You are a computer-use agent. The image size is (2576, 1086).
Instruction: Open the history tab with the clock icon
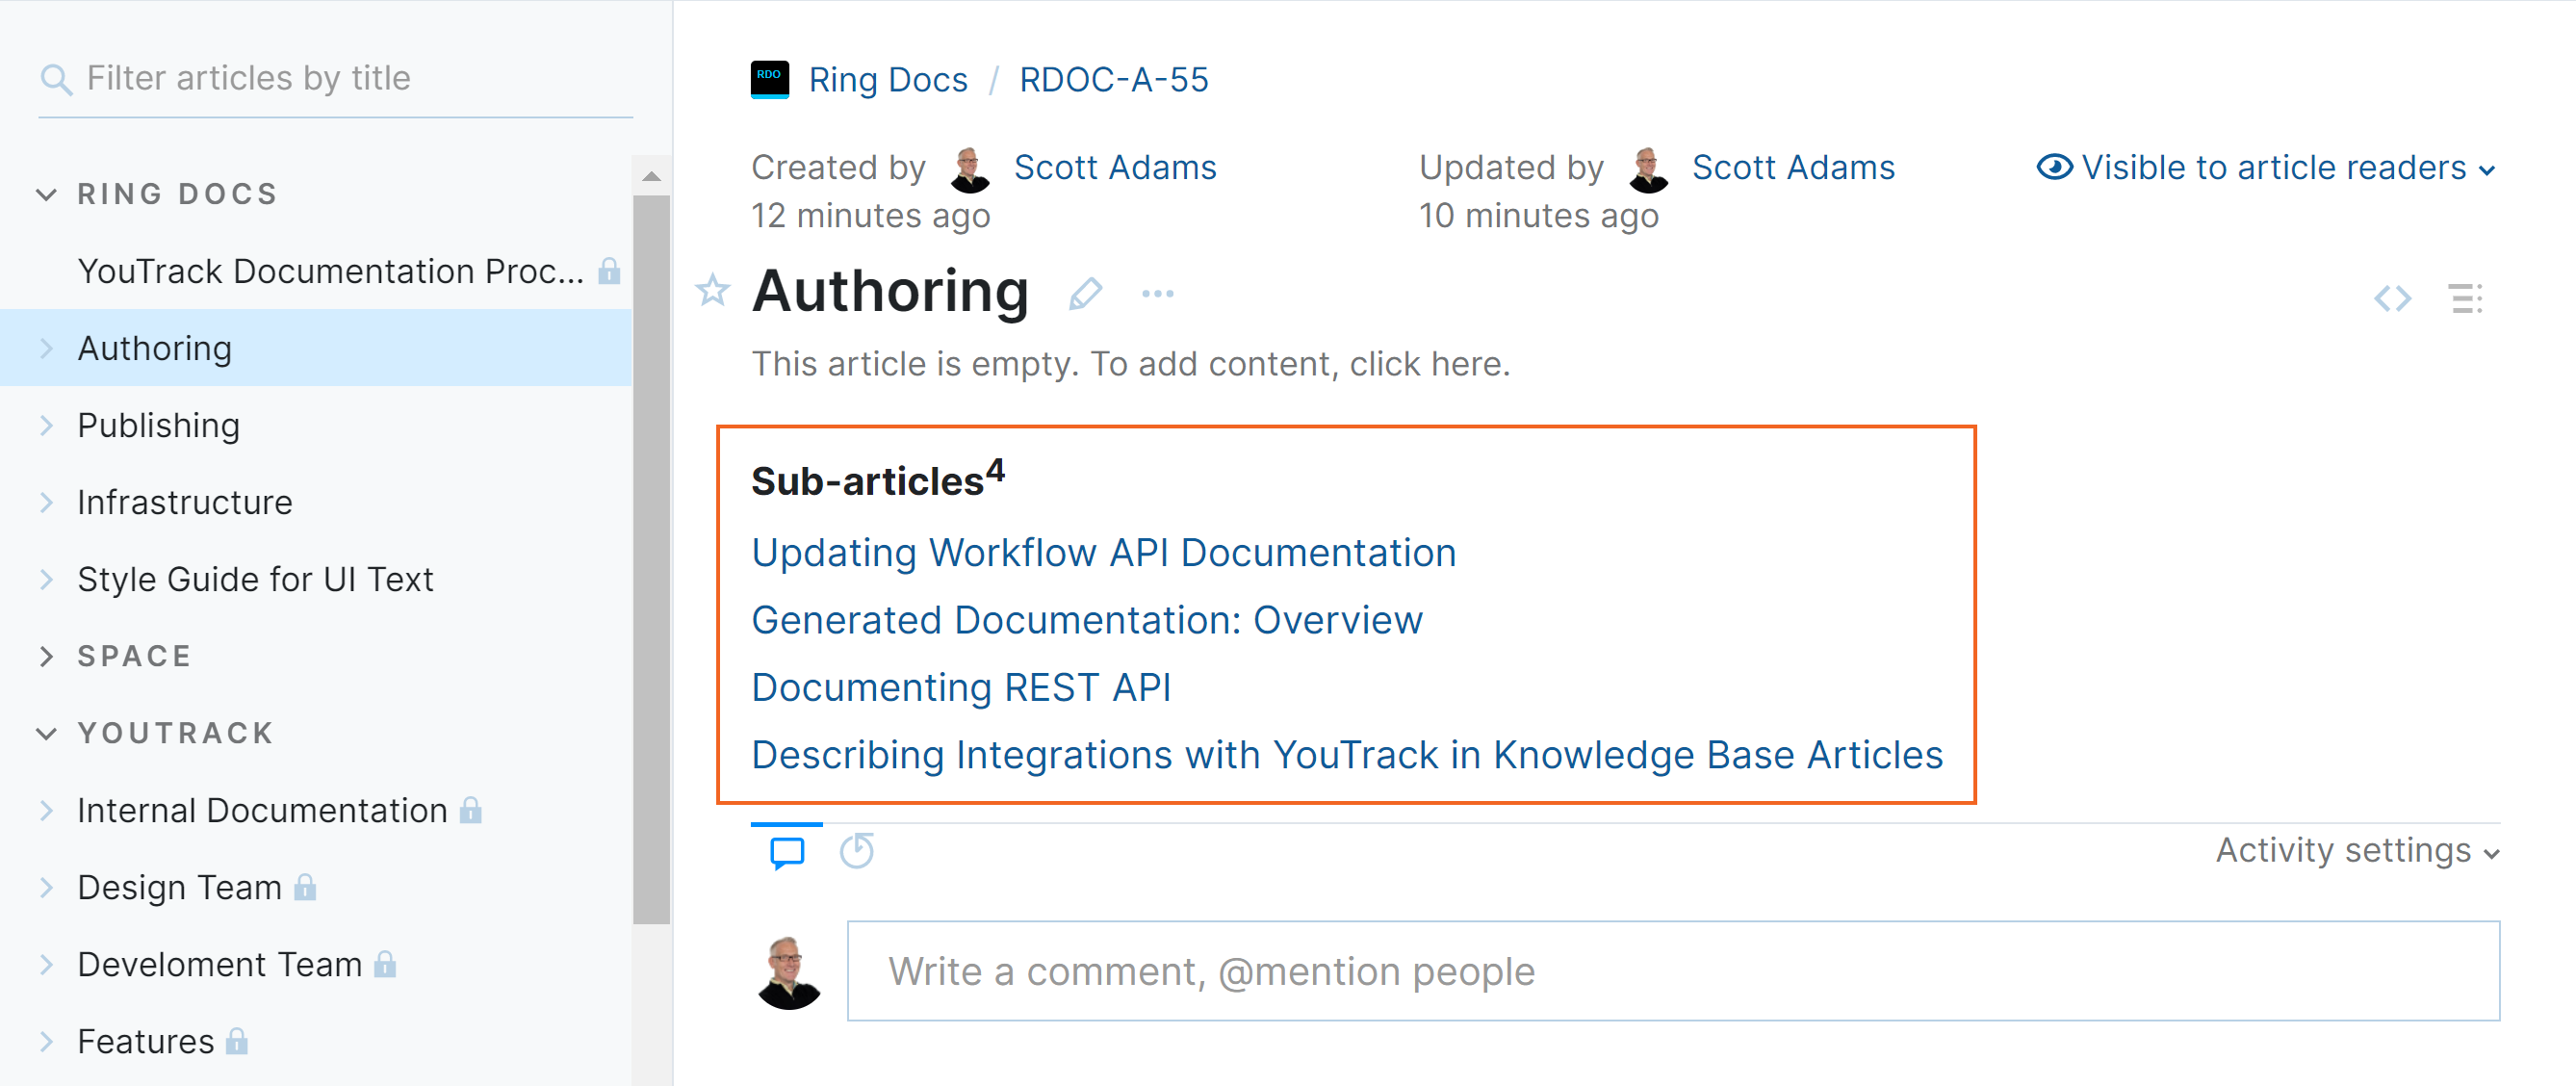857,852
